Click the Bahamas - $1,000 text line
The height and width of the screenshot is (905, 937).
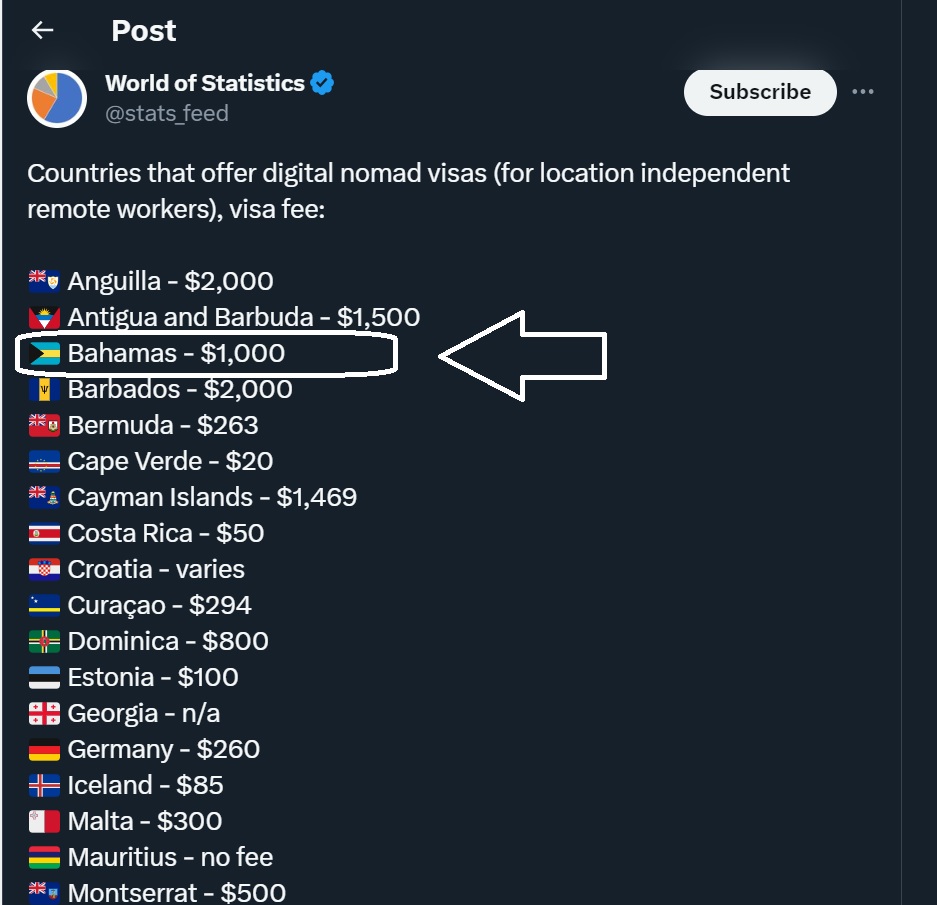click(176, 354)
